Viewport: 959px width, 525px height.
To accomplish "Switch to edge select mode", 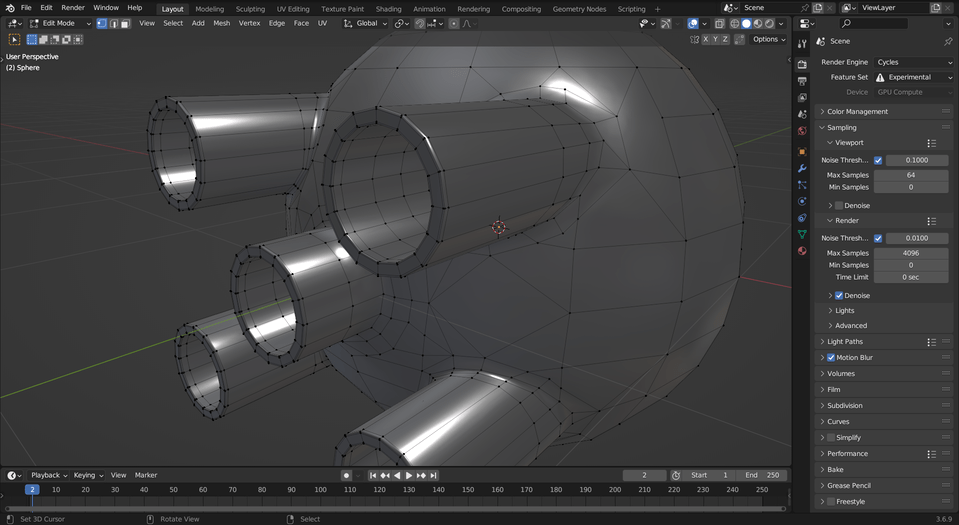I will pos(113,23).
